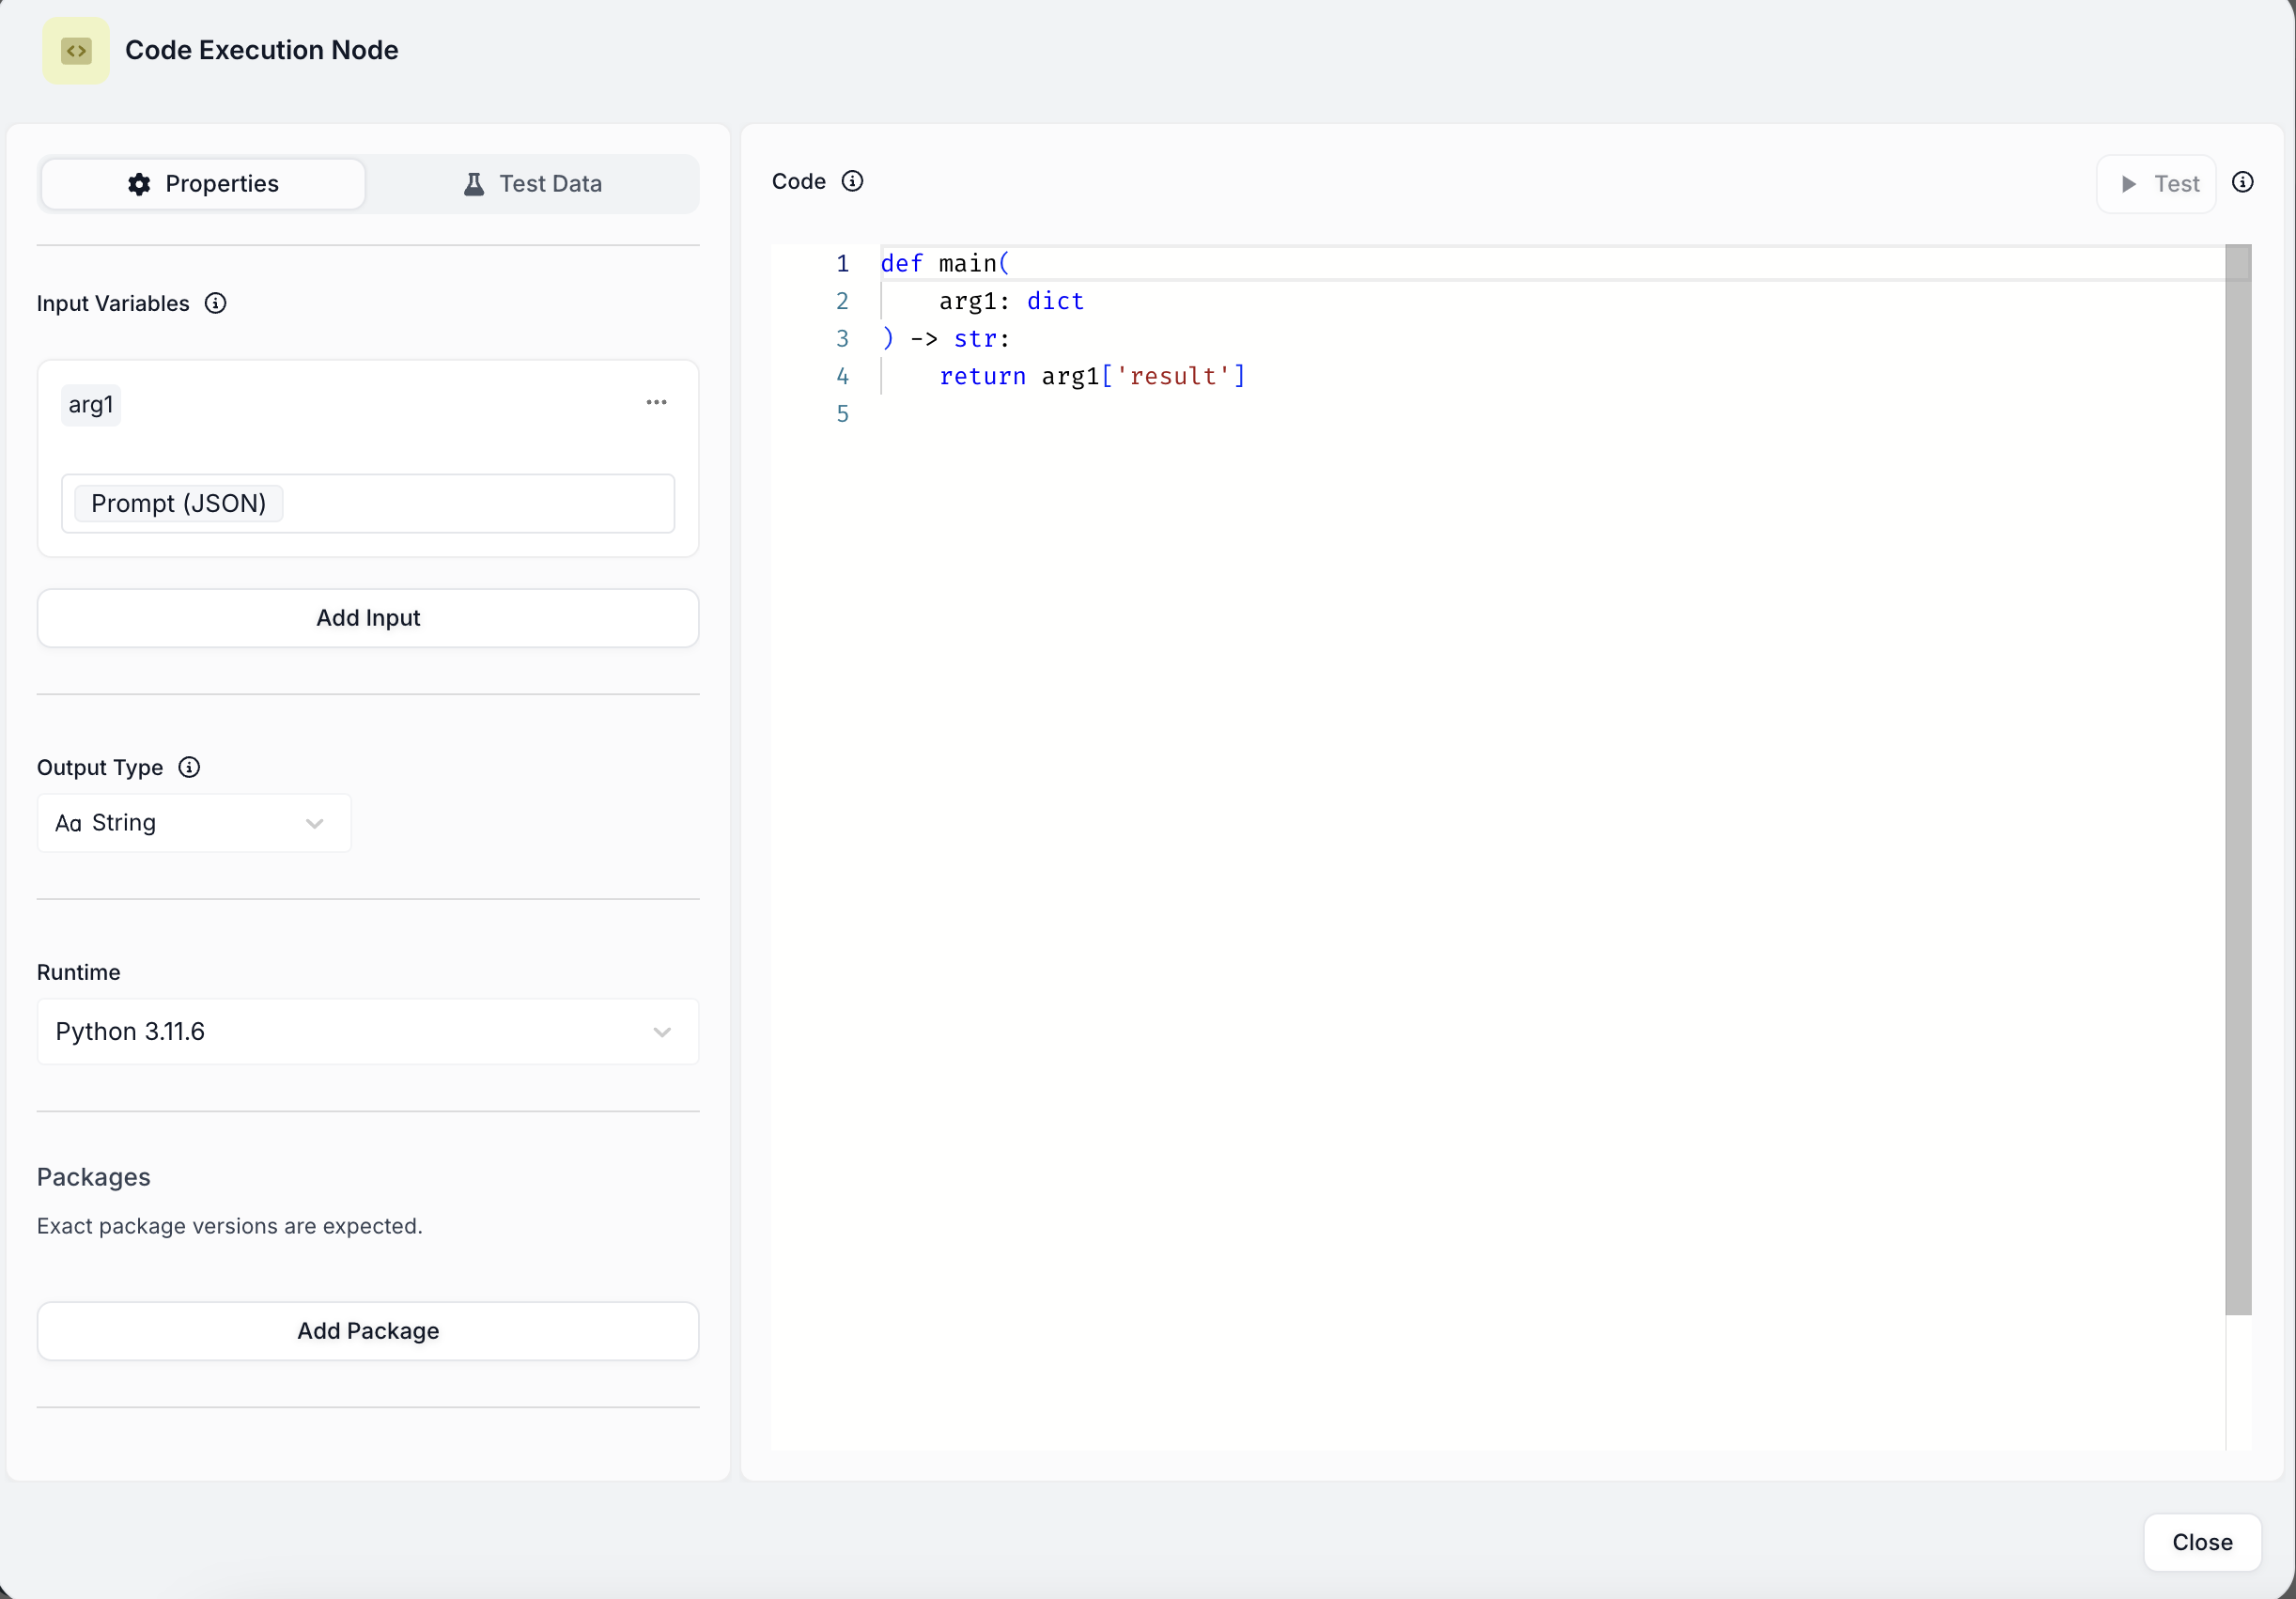Click the ') -> str:' code line
This screenshot has width=2296, height=1599.
[x=946, y=339]
